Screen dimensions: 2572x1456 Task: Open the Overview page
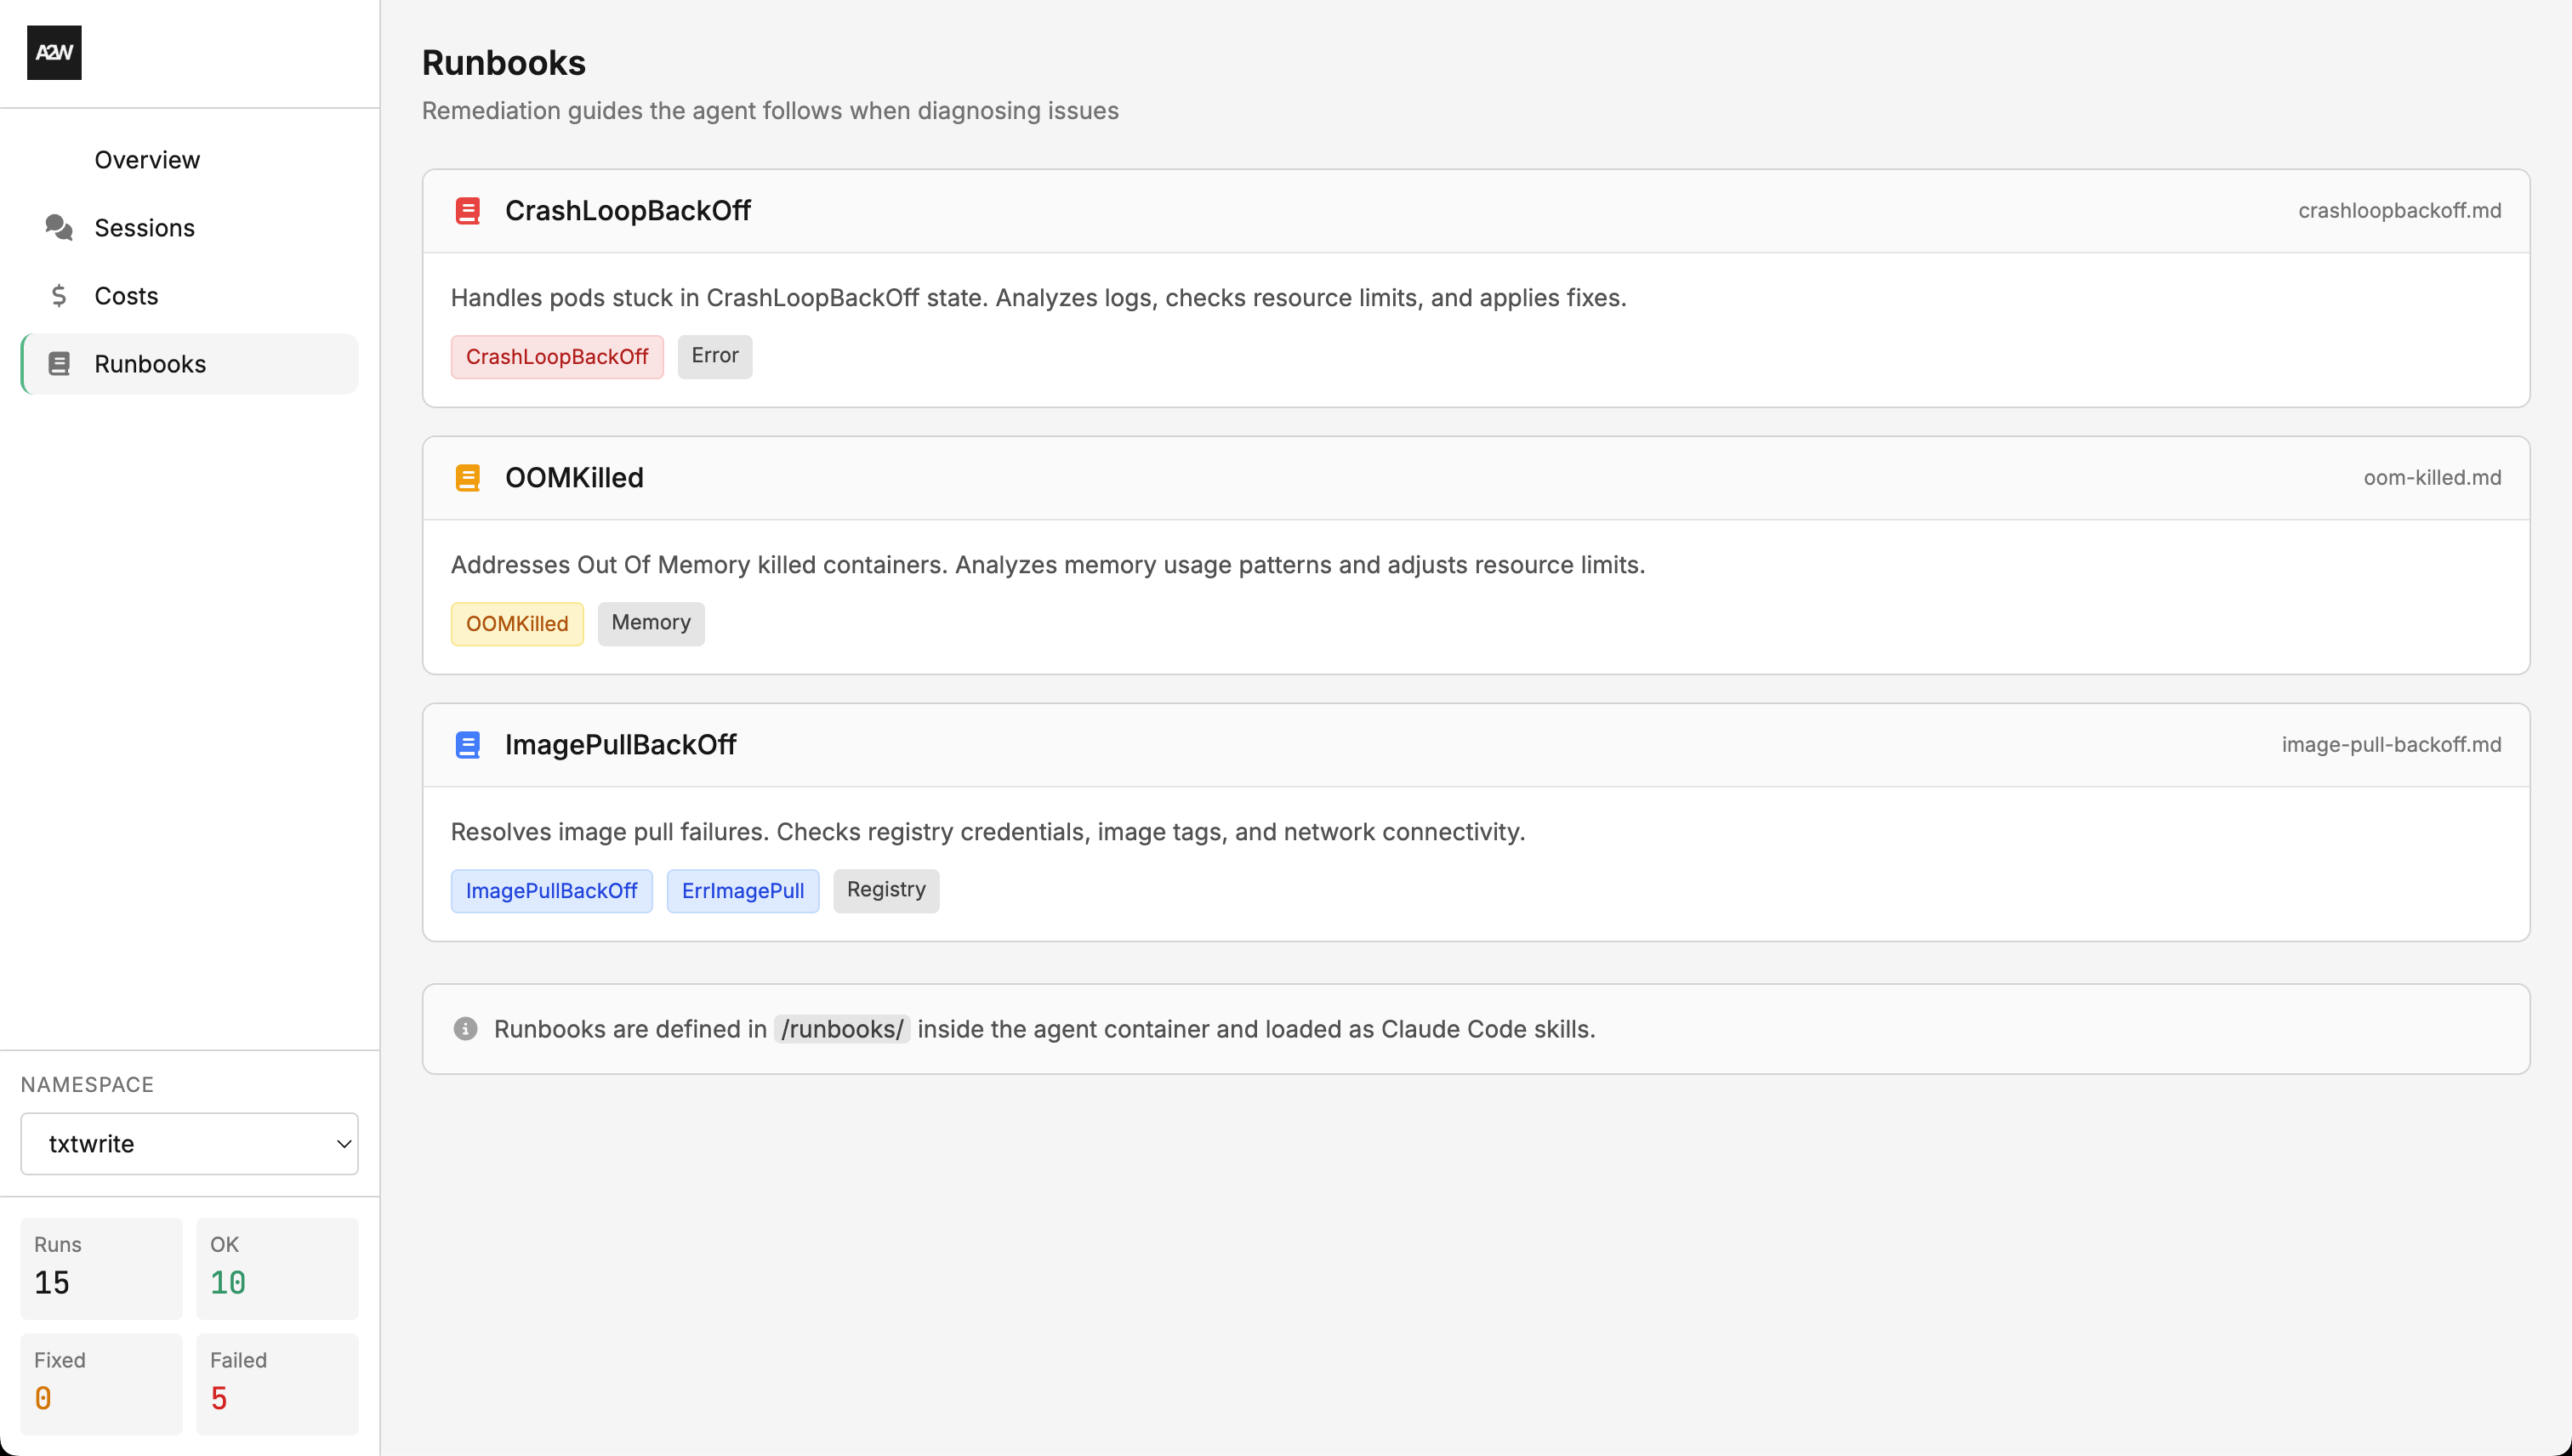(147, 160)
